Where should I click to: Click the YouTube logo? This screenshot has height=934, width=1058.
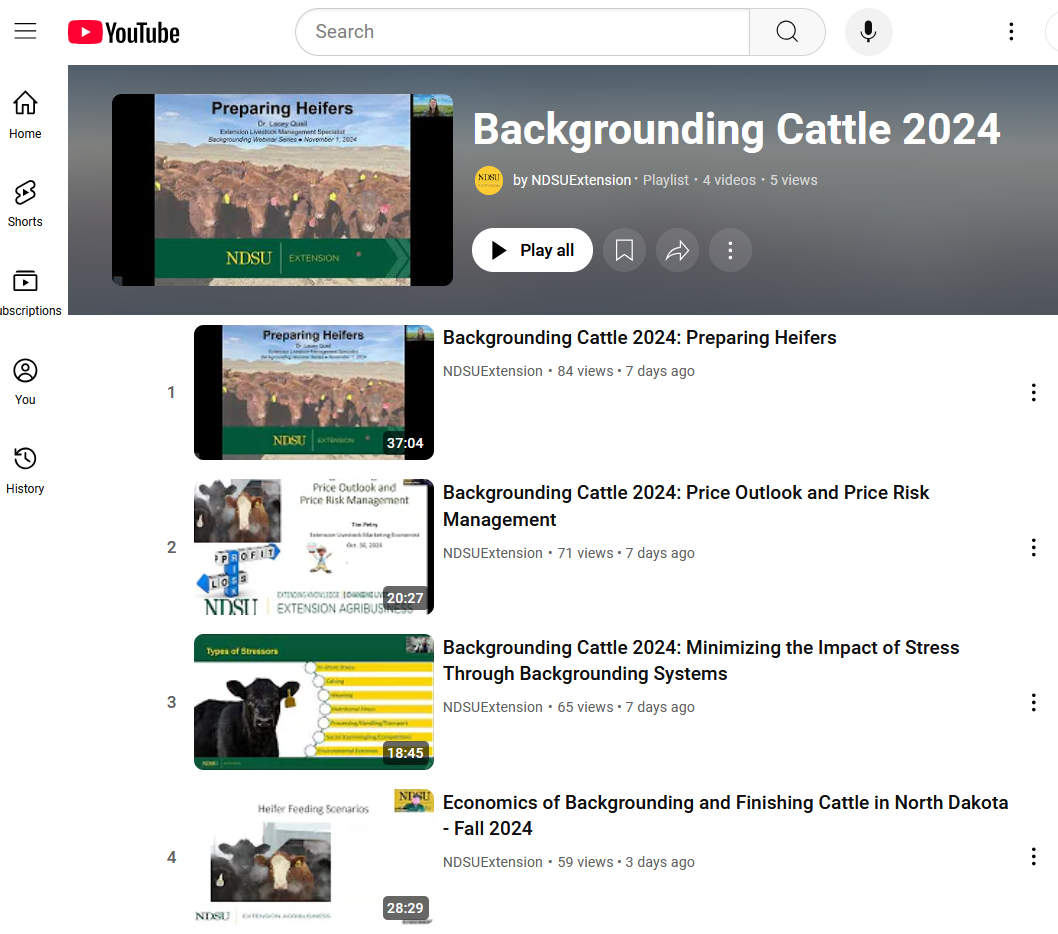click(124, 33)
